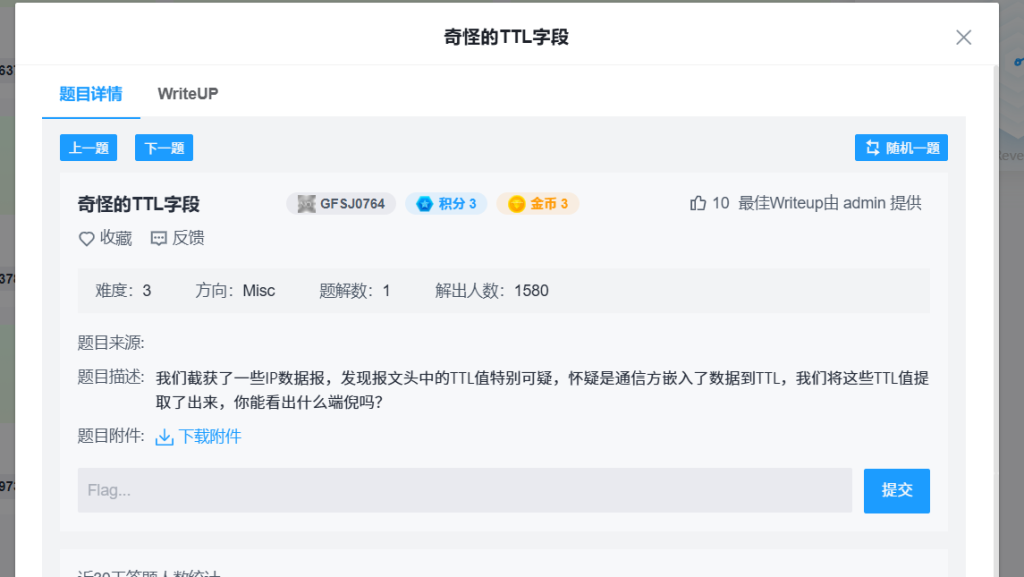Load a random challenge with 随机一题
The image size is (1024, 577).
coord(901,148)
